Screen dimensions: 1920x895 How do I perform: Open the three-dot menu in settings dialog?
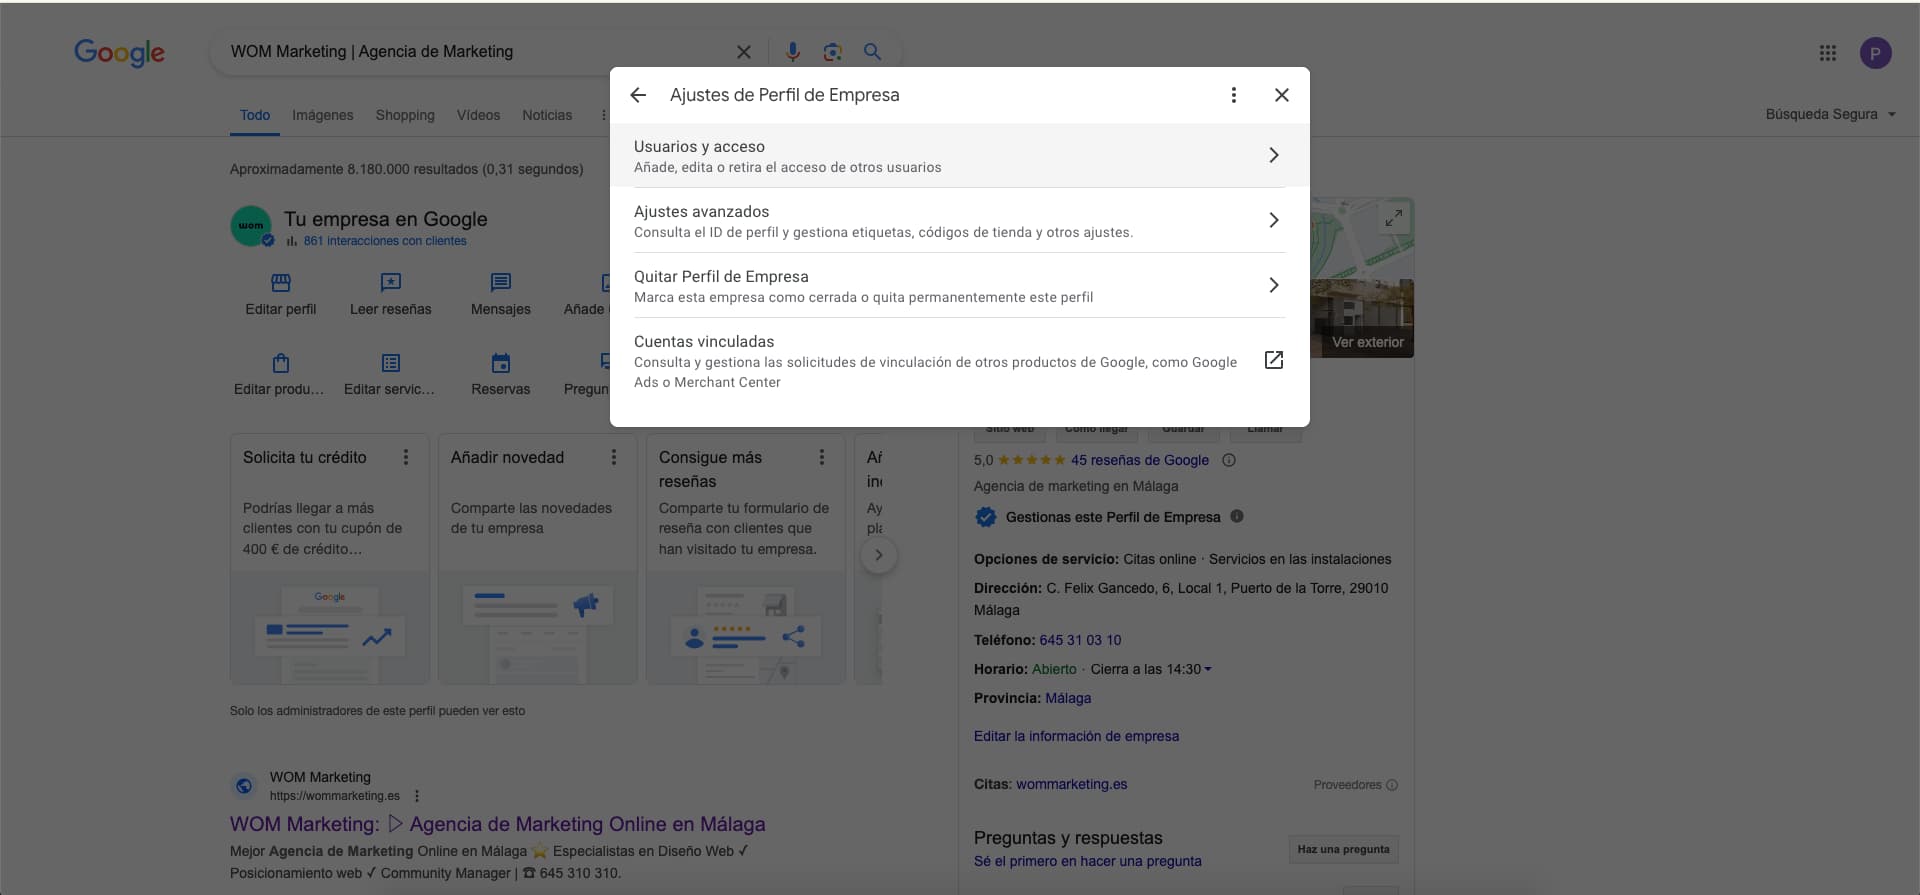1233,95
